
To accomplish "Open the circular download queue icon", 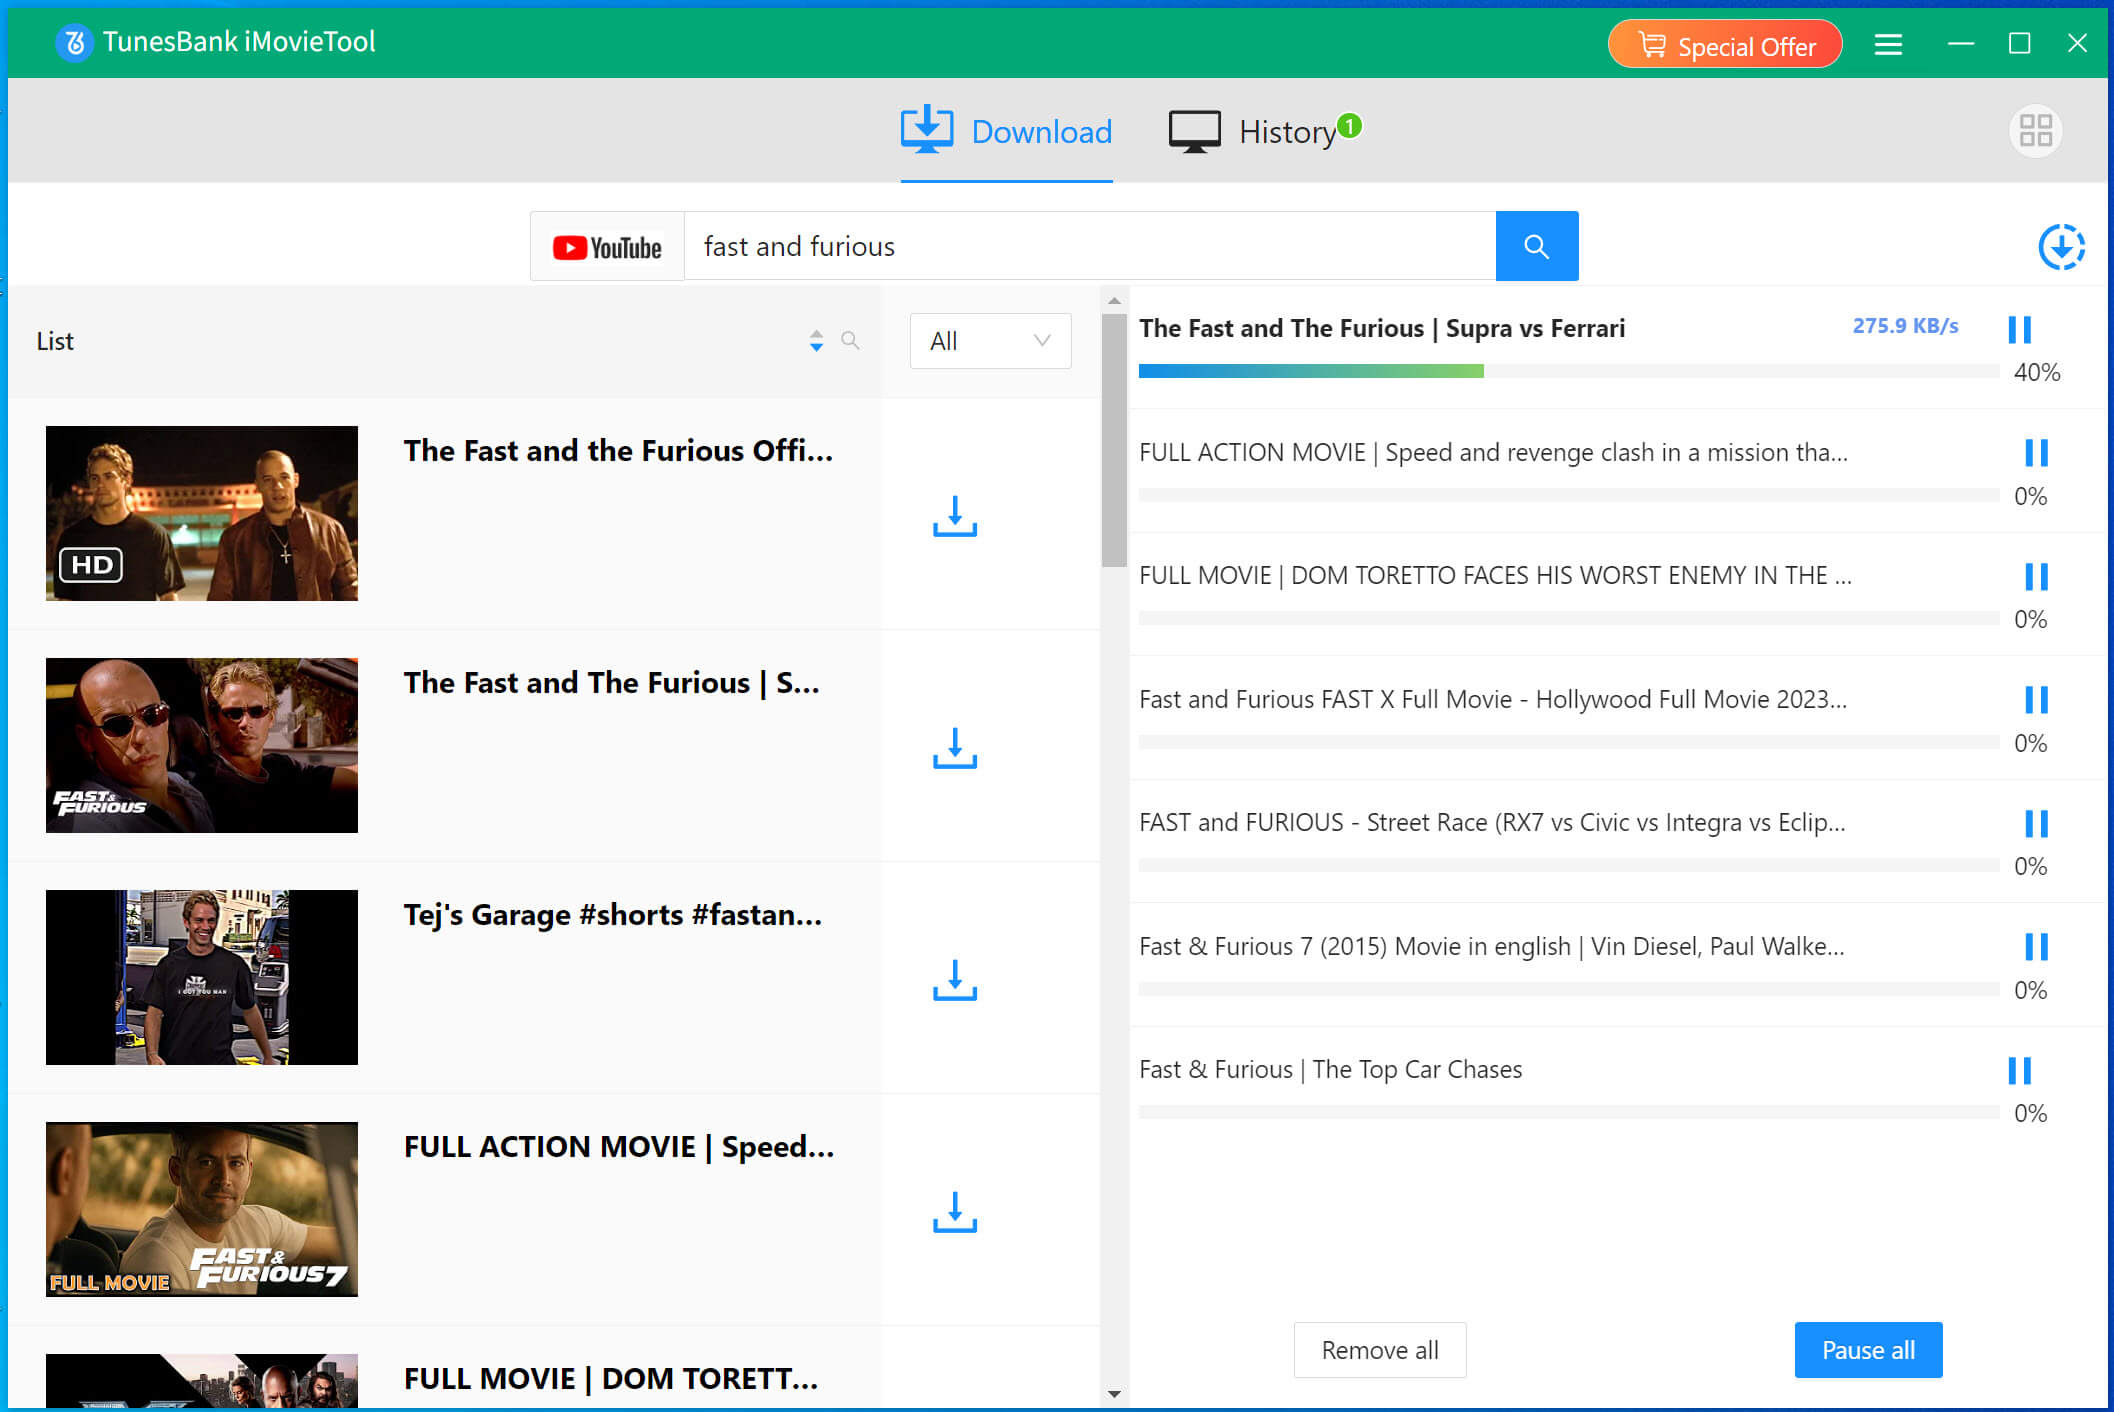I will [2061, 247].
